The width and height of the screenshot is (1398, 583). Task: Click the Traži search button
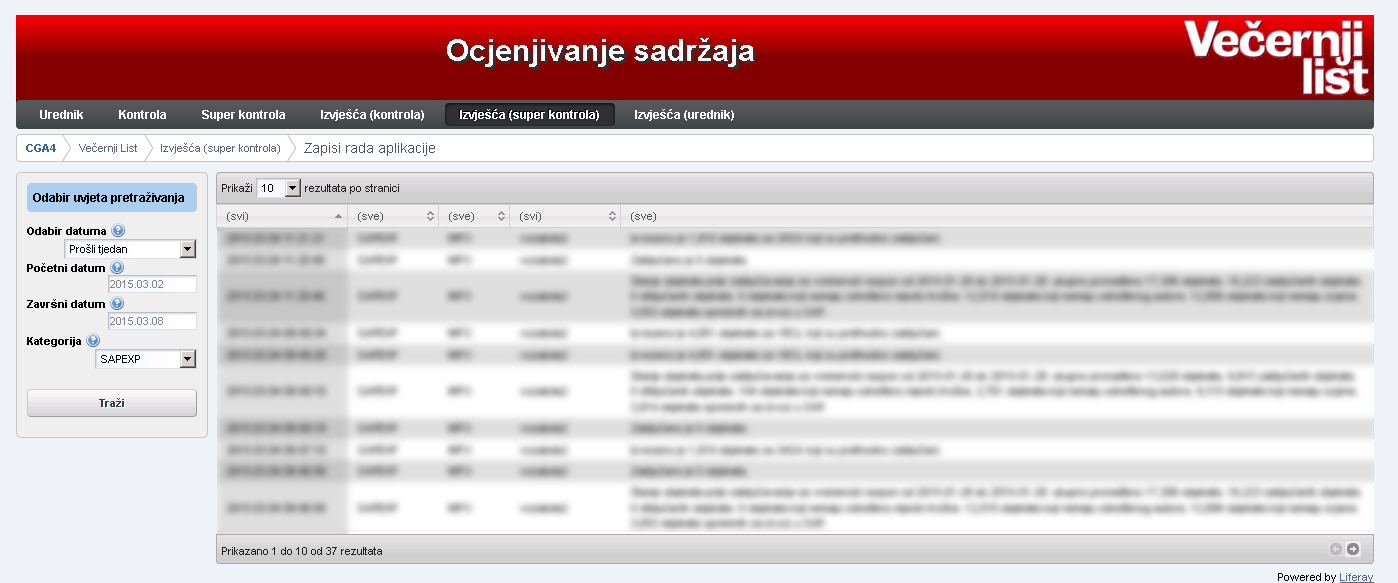[x=112, y=403]
